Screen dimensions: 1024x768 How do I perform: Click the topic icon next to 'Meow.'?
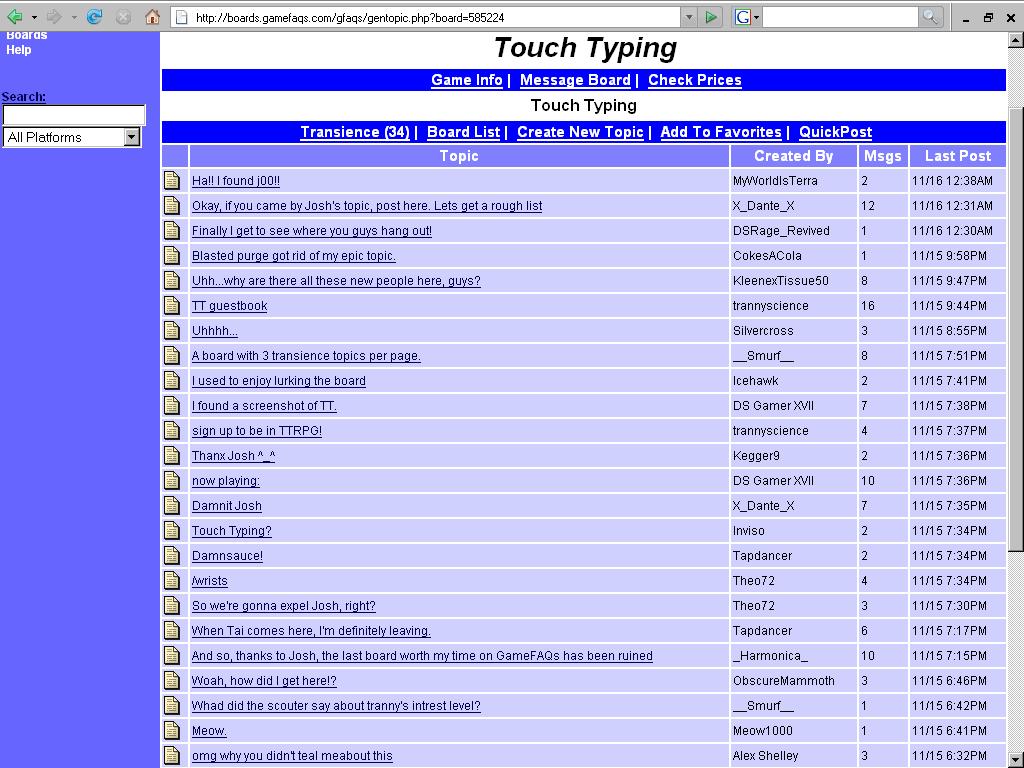point(172,731)
